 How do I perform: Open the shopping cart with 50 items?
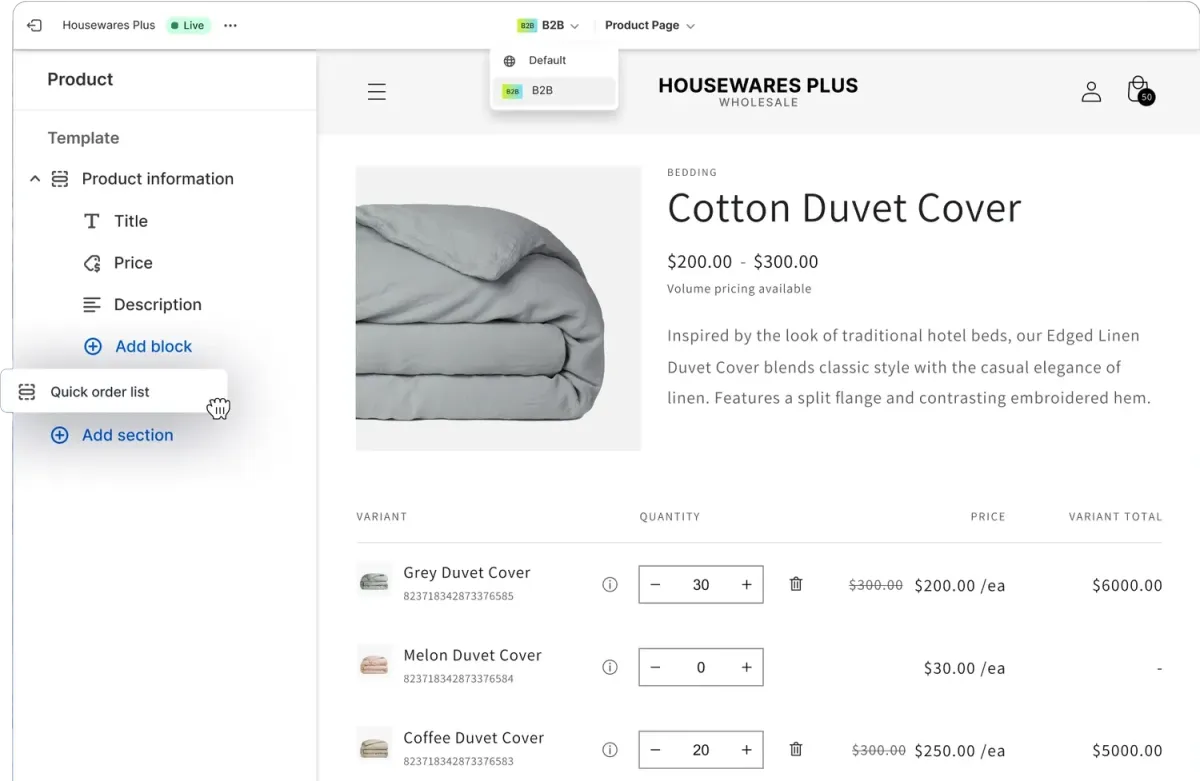1140,90
